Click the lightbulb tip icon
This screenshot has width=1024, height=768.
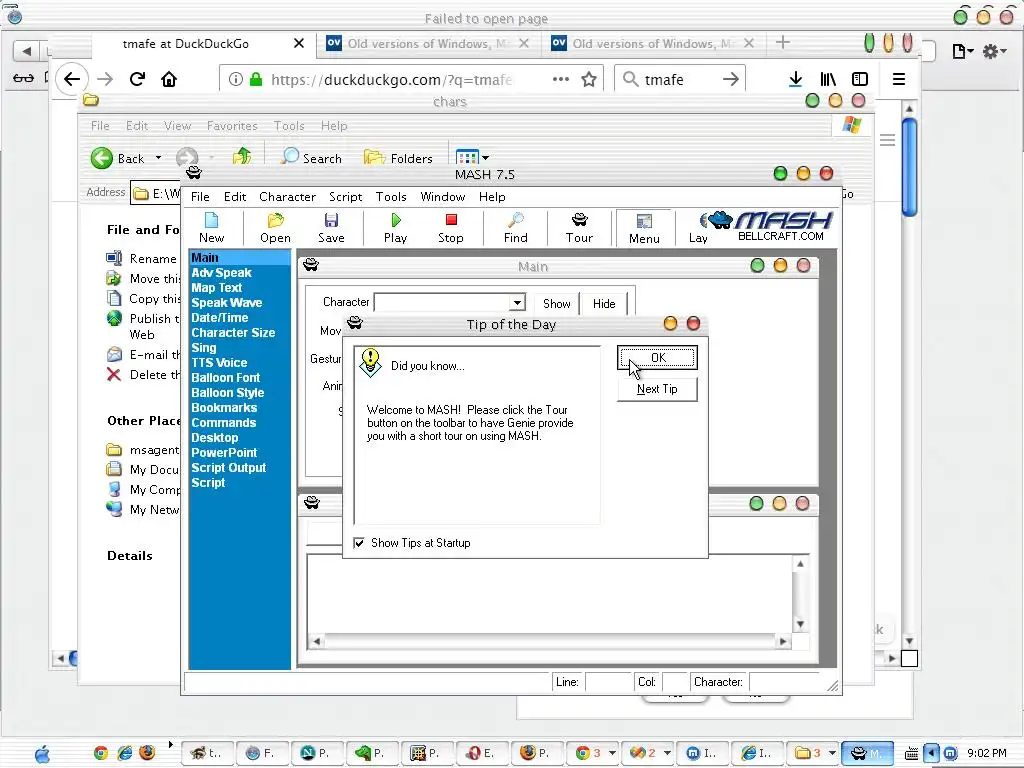point(370,363)
